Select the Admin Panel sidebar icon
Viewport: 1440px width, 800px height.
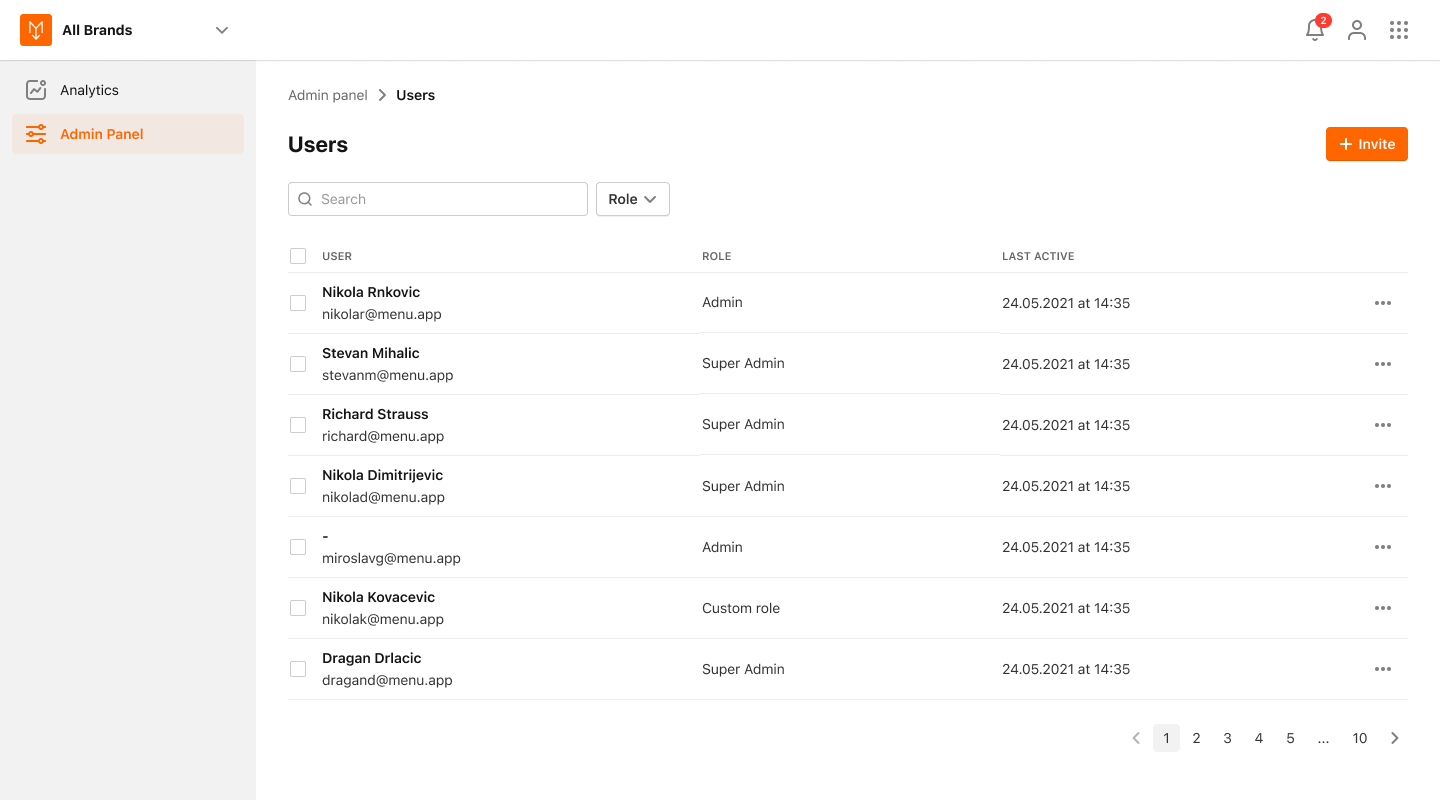36,133
